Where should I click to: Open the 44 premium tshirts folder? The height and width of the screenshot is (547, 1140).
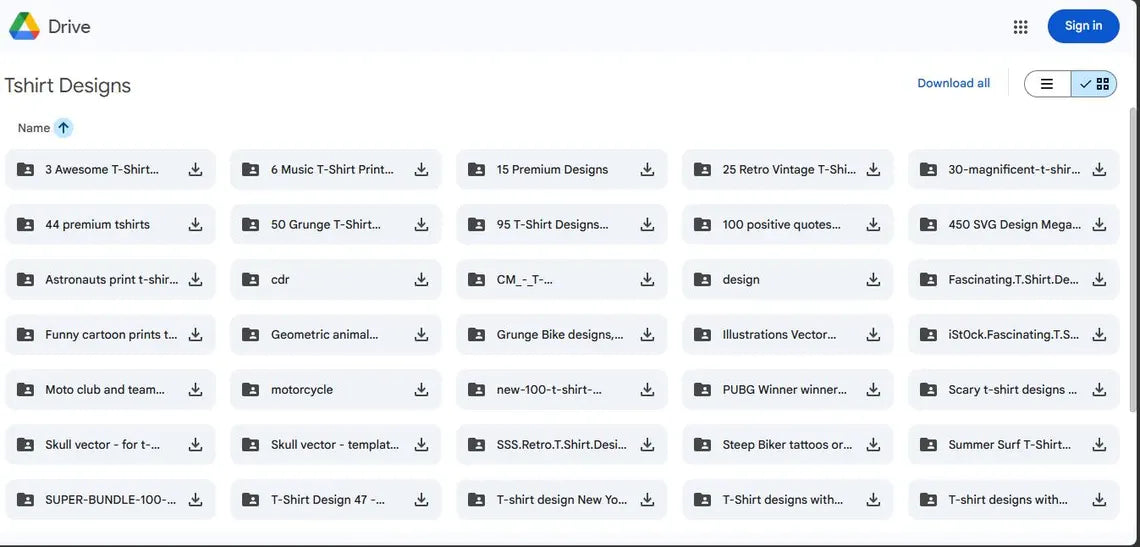coord(111,225)
